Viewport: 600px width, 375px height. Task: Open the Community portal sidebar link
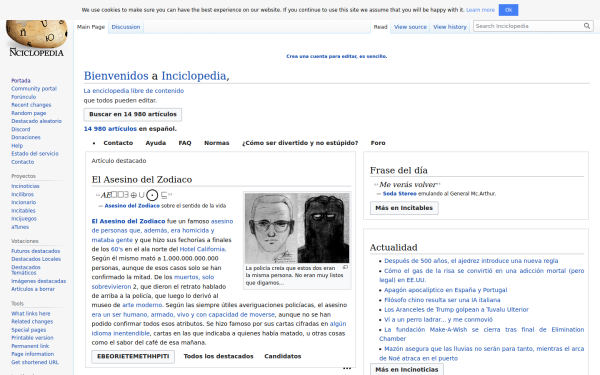click(x=34, y=89)
